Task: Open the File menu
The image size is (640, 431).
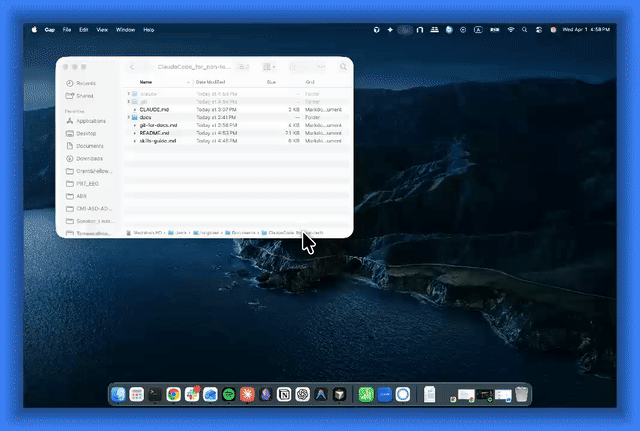Action: [x=67, y=30]
